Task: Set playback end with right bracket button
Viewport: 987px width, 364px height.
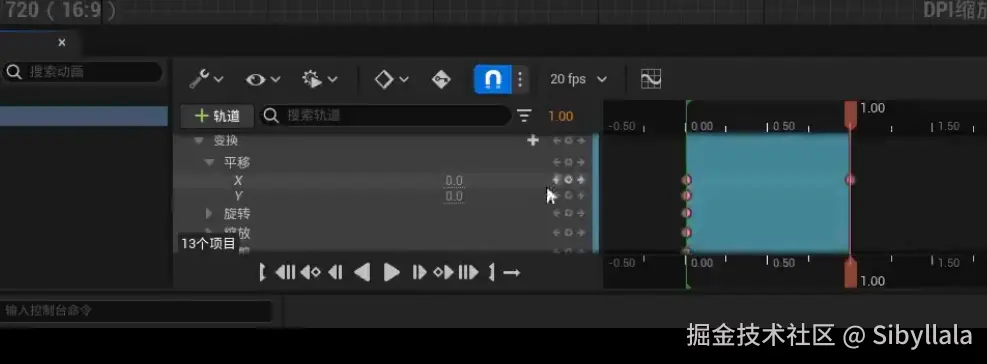Action: point(492,272)
